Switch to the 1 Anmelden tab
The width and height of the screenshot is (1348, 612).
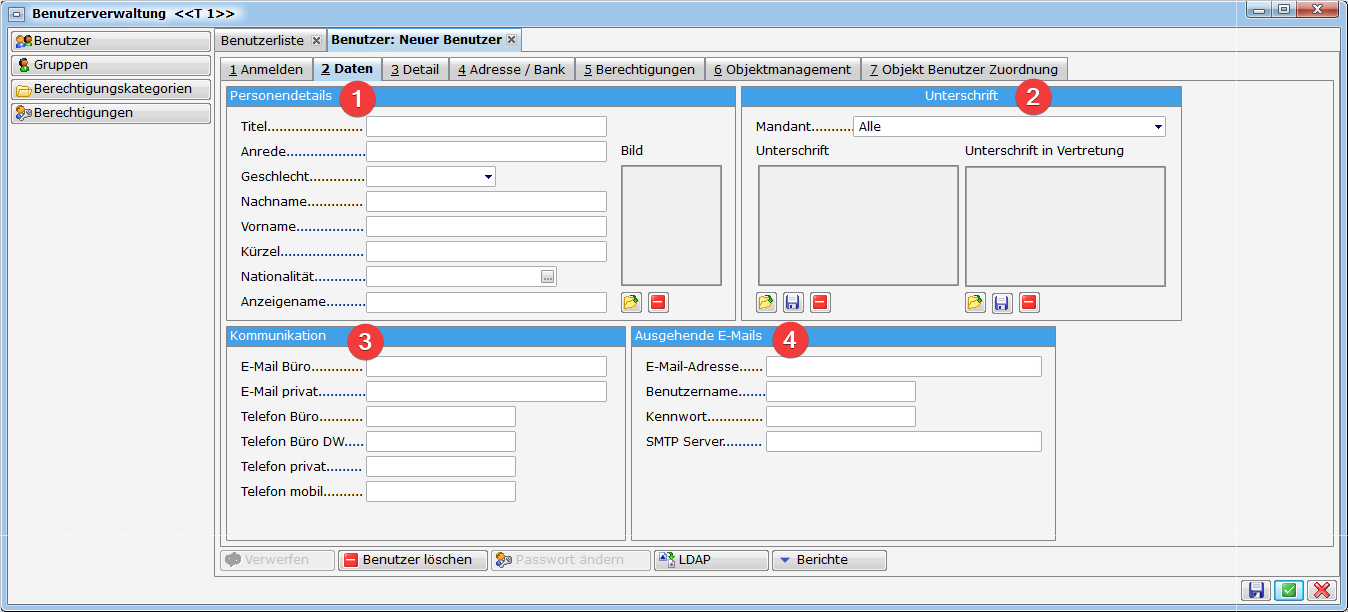(266, 69)
